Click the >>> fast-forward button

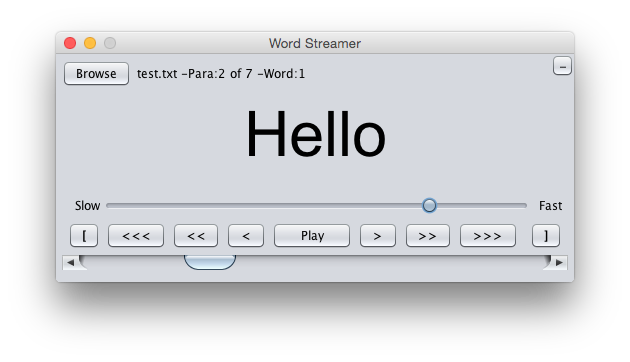point(487,235)
